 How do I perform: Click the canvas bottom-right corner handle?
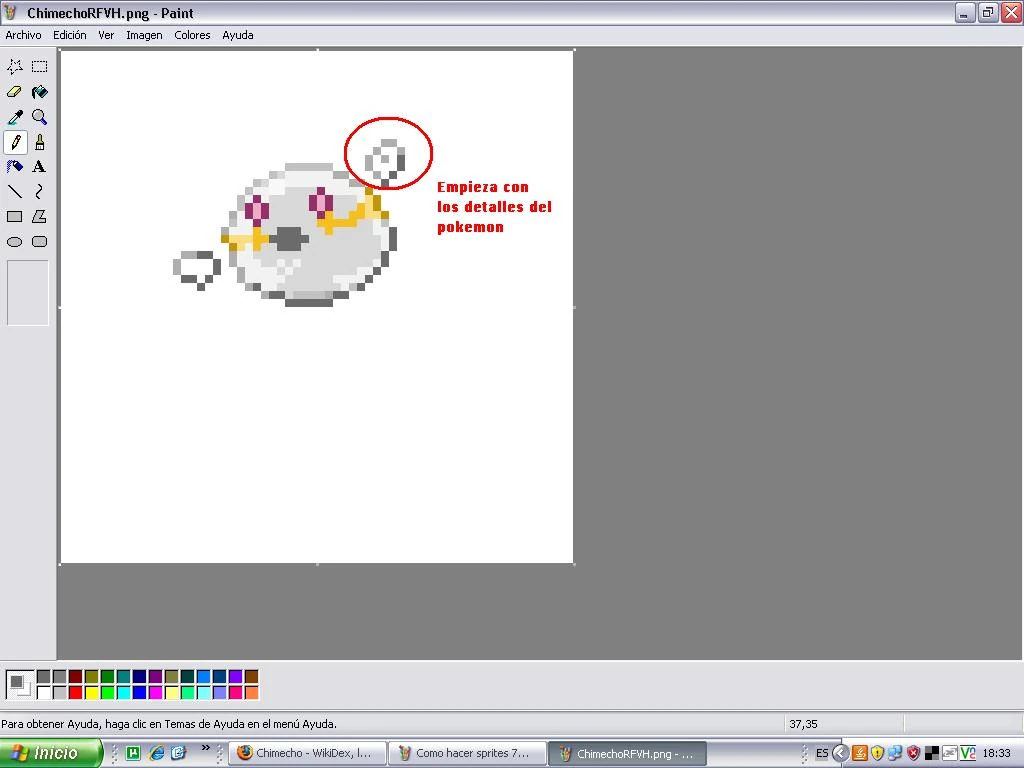[574, 564]
